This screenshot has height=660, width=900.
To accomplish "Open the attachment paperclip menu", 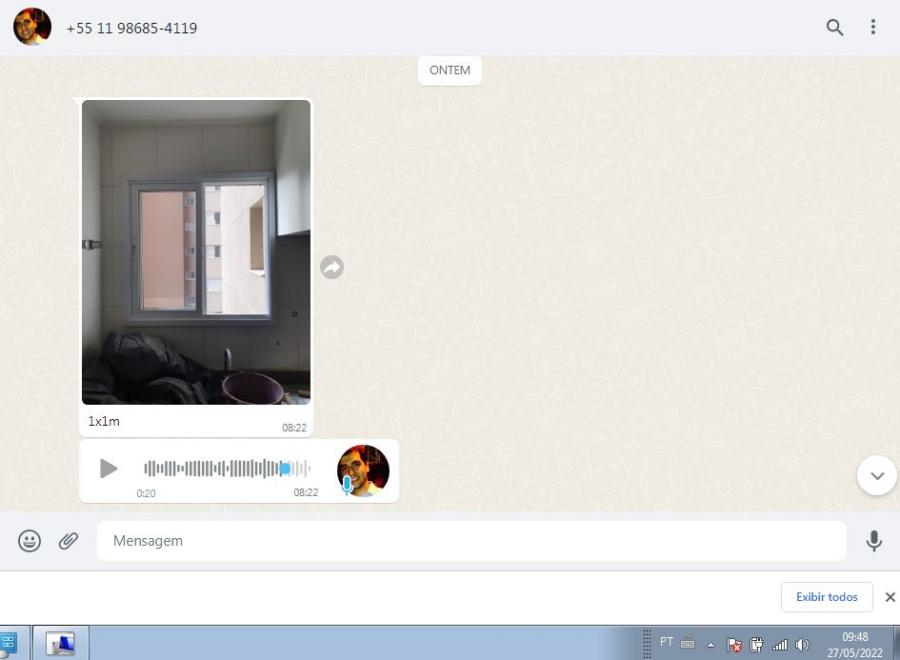I will (x=68, y=541).
